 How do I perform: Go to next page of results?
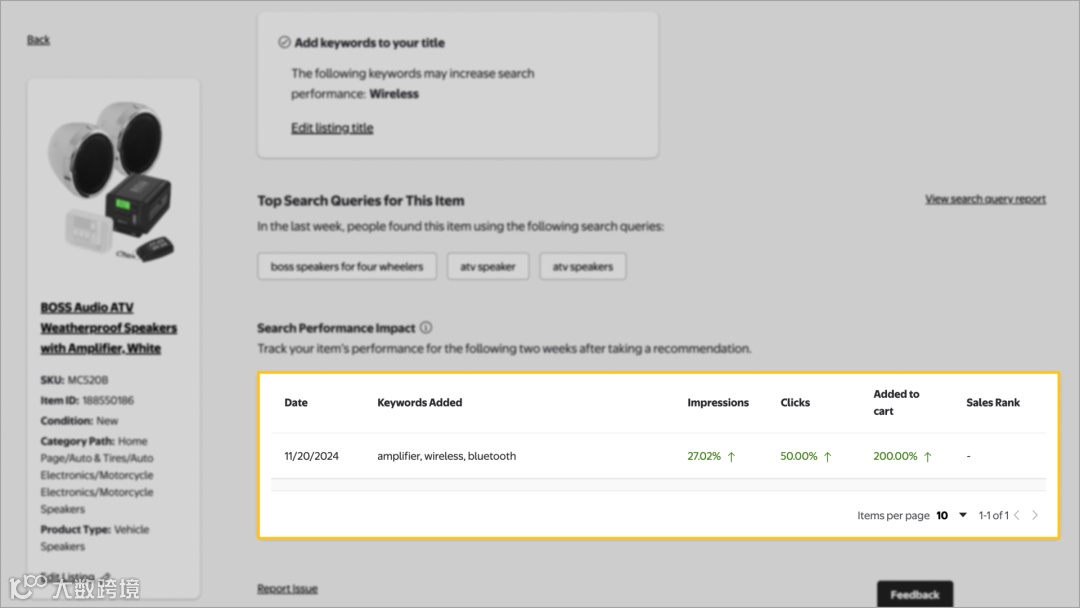[x=1035, y=516]
